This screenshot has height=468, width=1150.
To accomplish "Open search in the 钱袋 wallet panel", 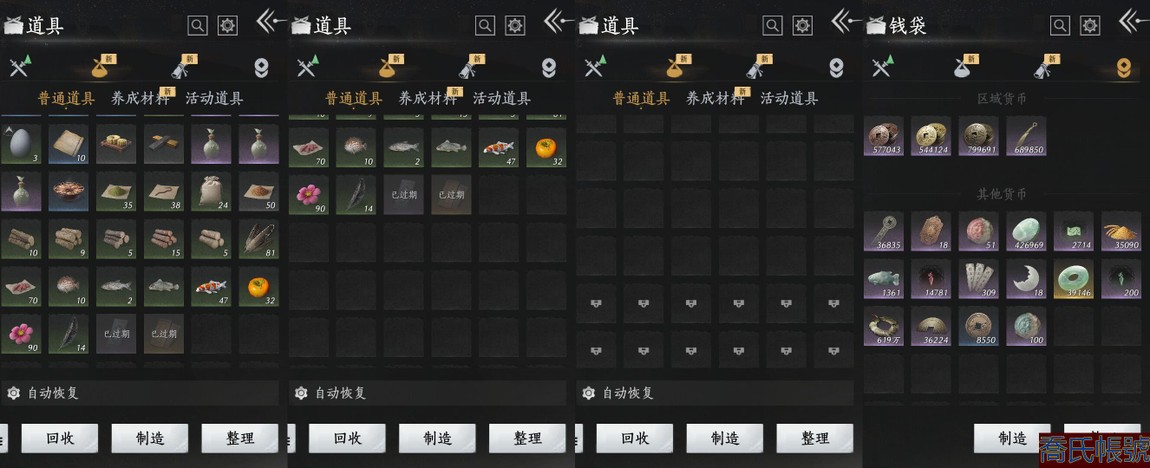I will click(x=1060, y=26).
